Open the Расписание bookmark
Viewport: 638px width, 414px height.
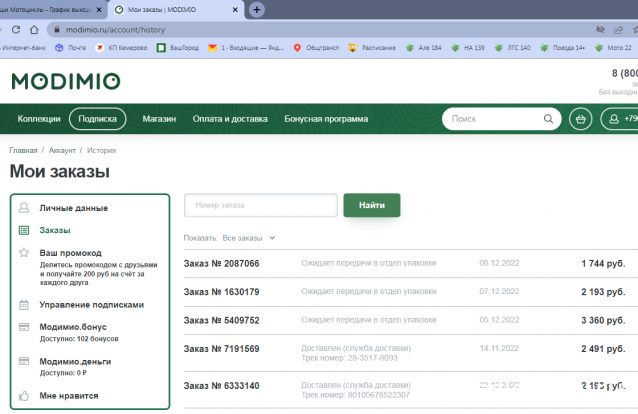[372, 48]
